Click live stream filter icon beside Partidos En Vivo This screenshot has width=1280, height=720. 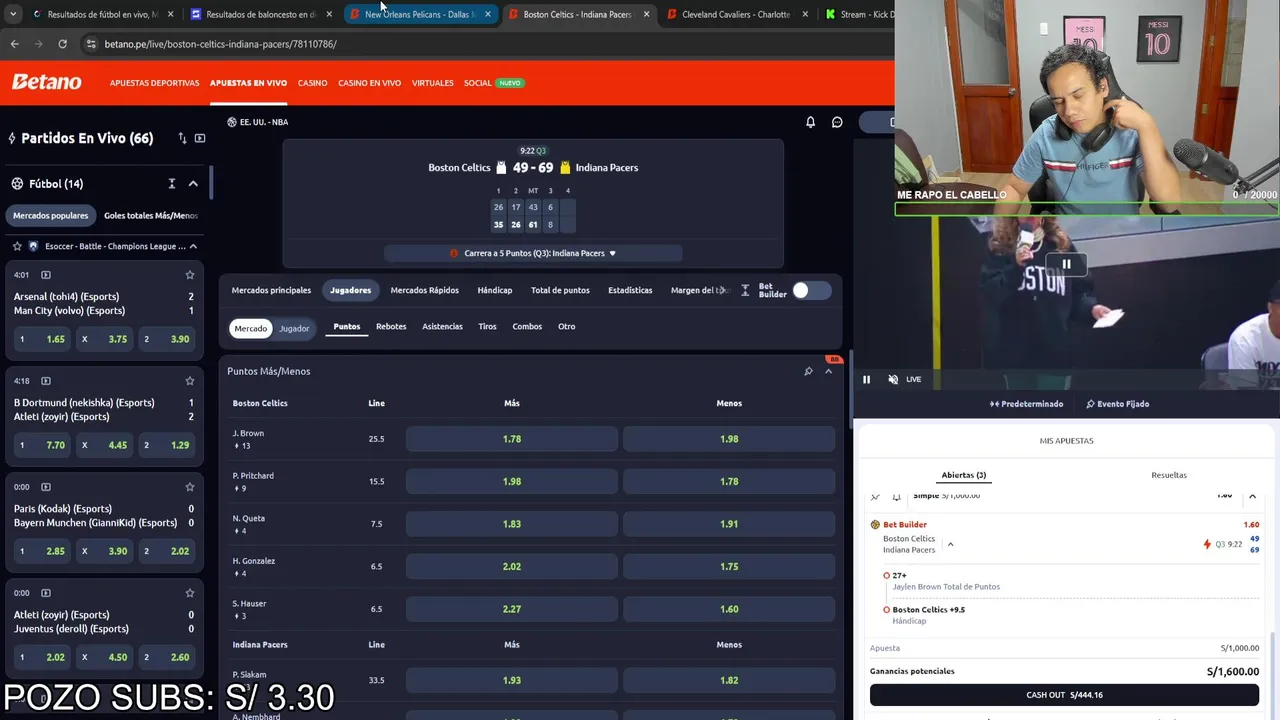click(200, 138)
